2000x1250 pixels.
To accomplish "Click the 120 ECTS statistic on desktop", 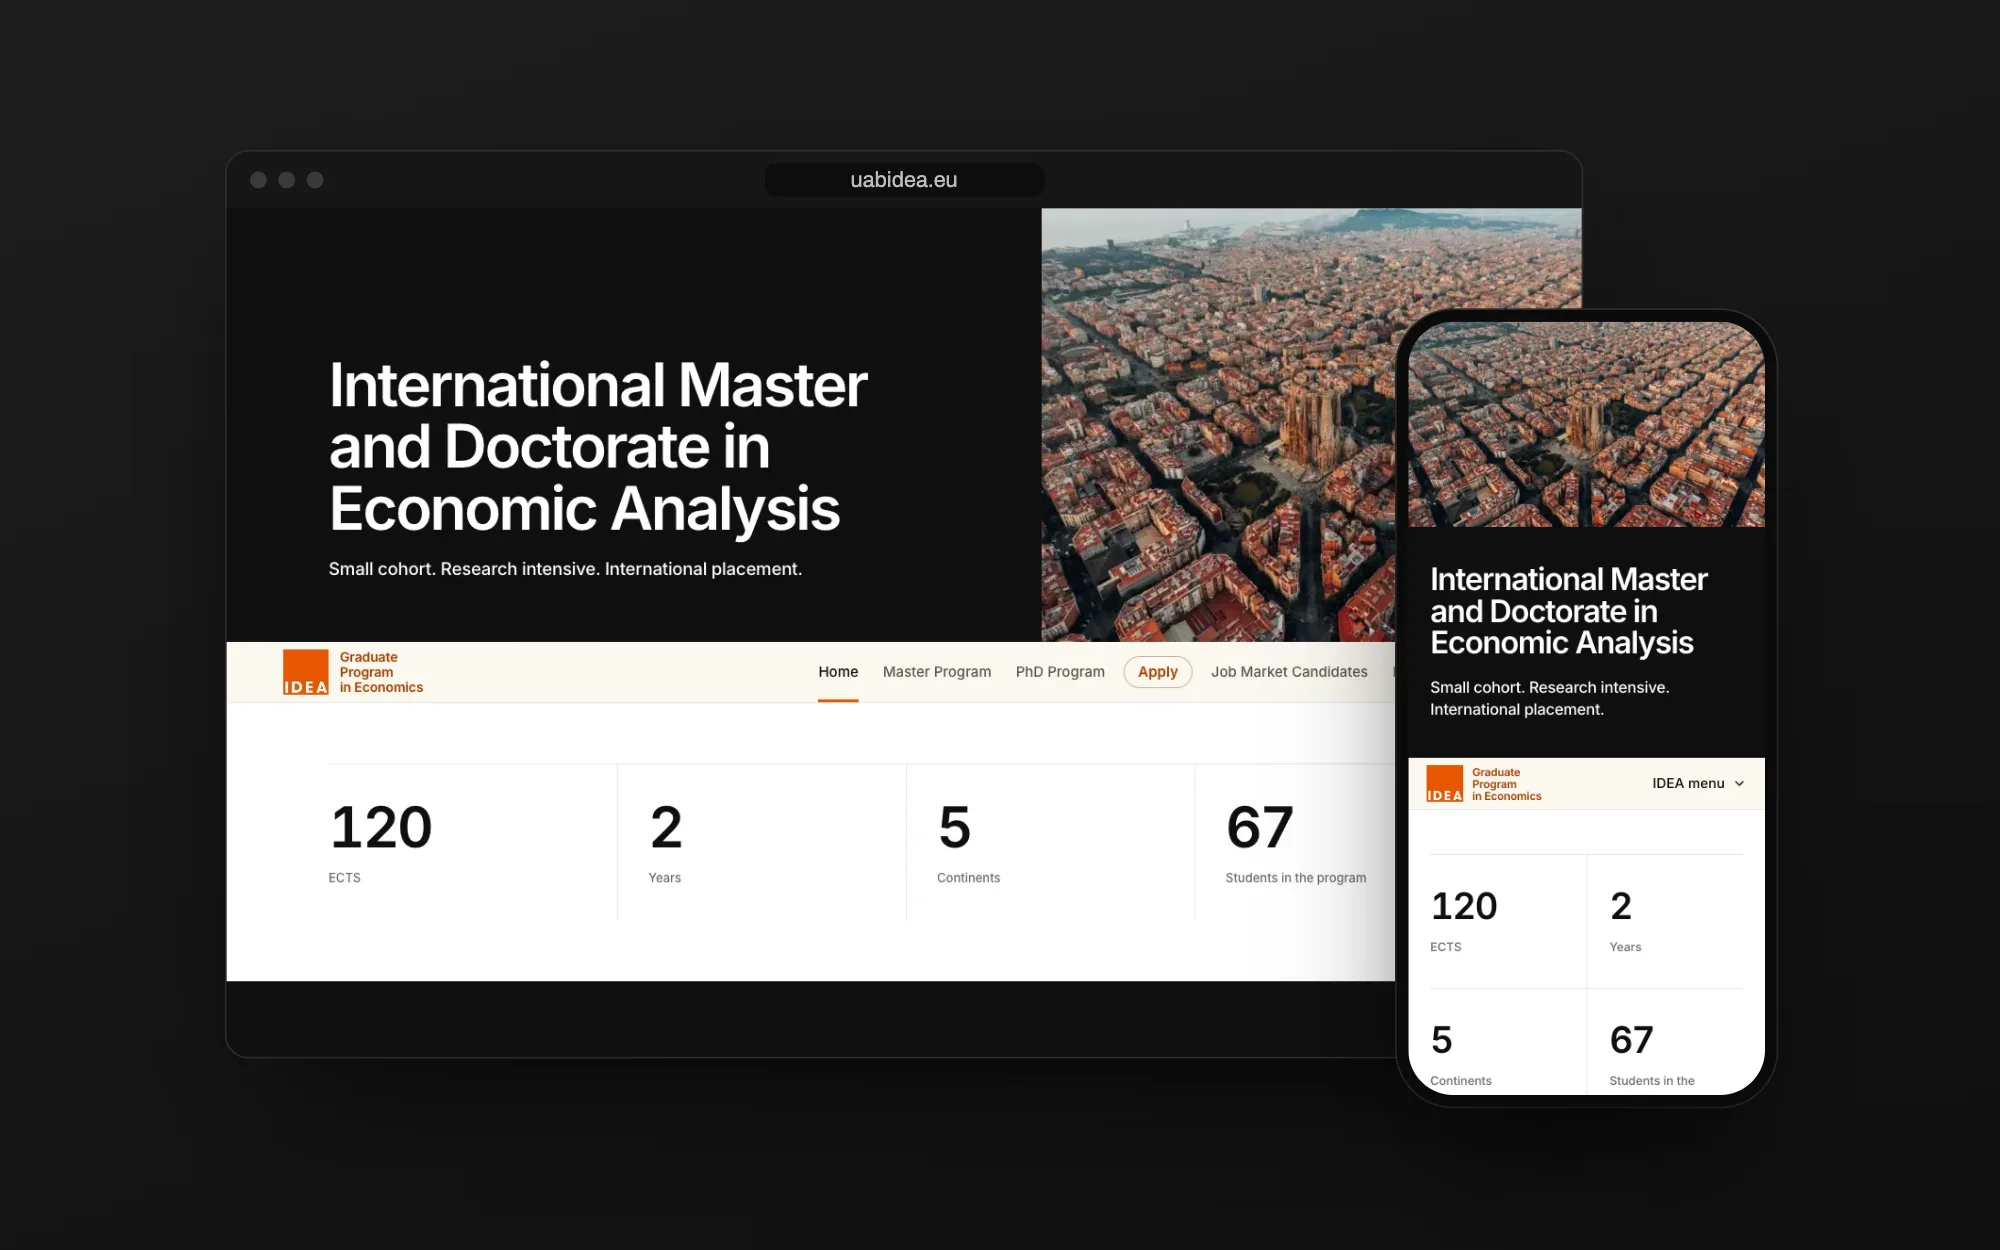I will [380, 842].
